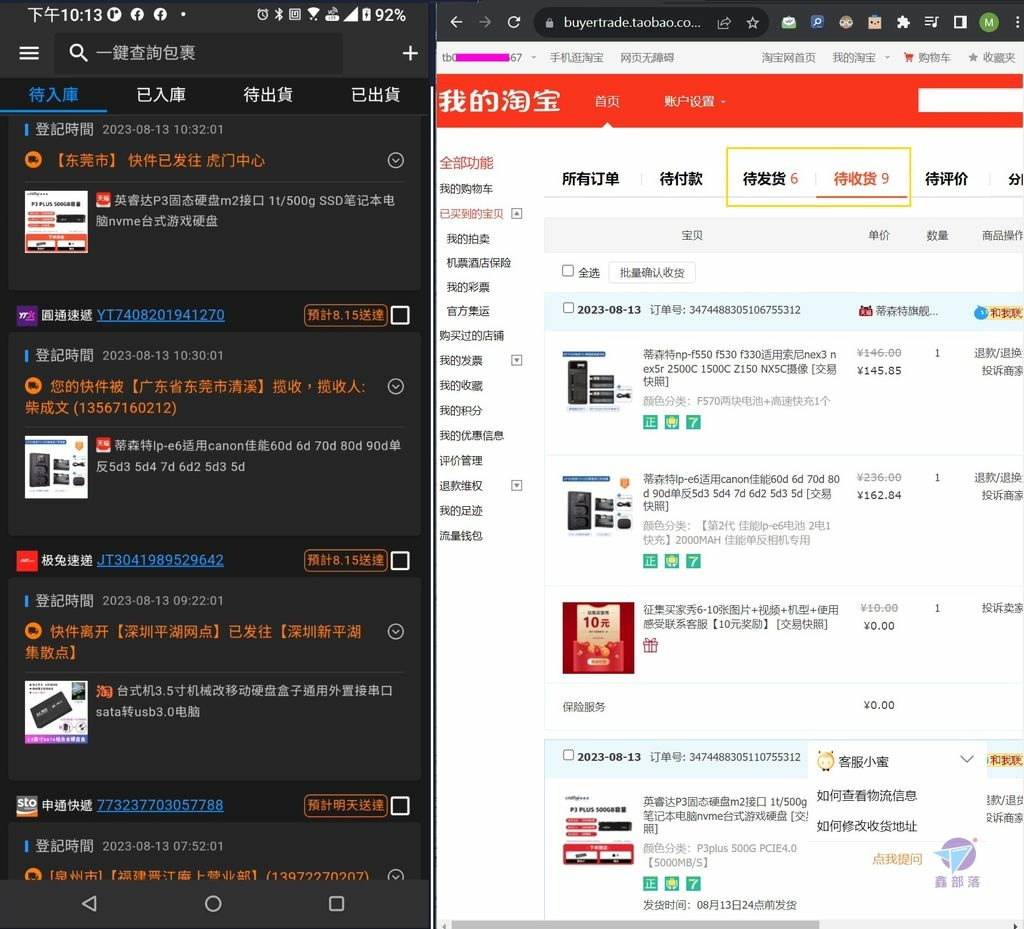Open the 待评价 tab
The height and width of the screenshot is (929, 1024).
[x=946, y=178]
